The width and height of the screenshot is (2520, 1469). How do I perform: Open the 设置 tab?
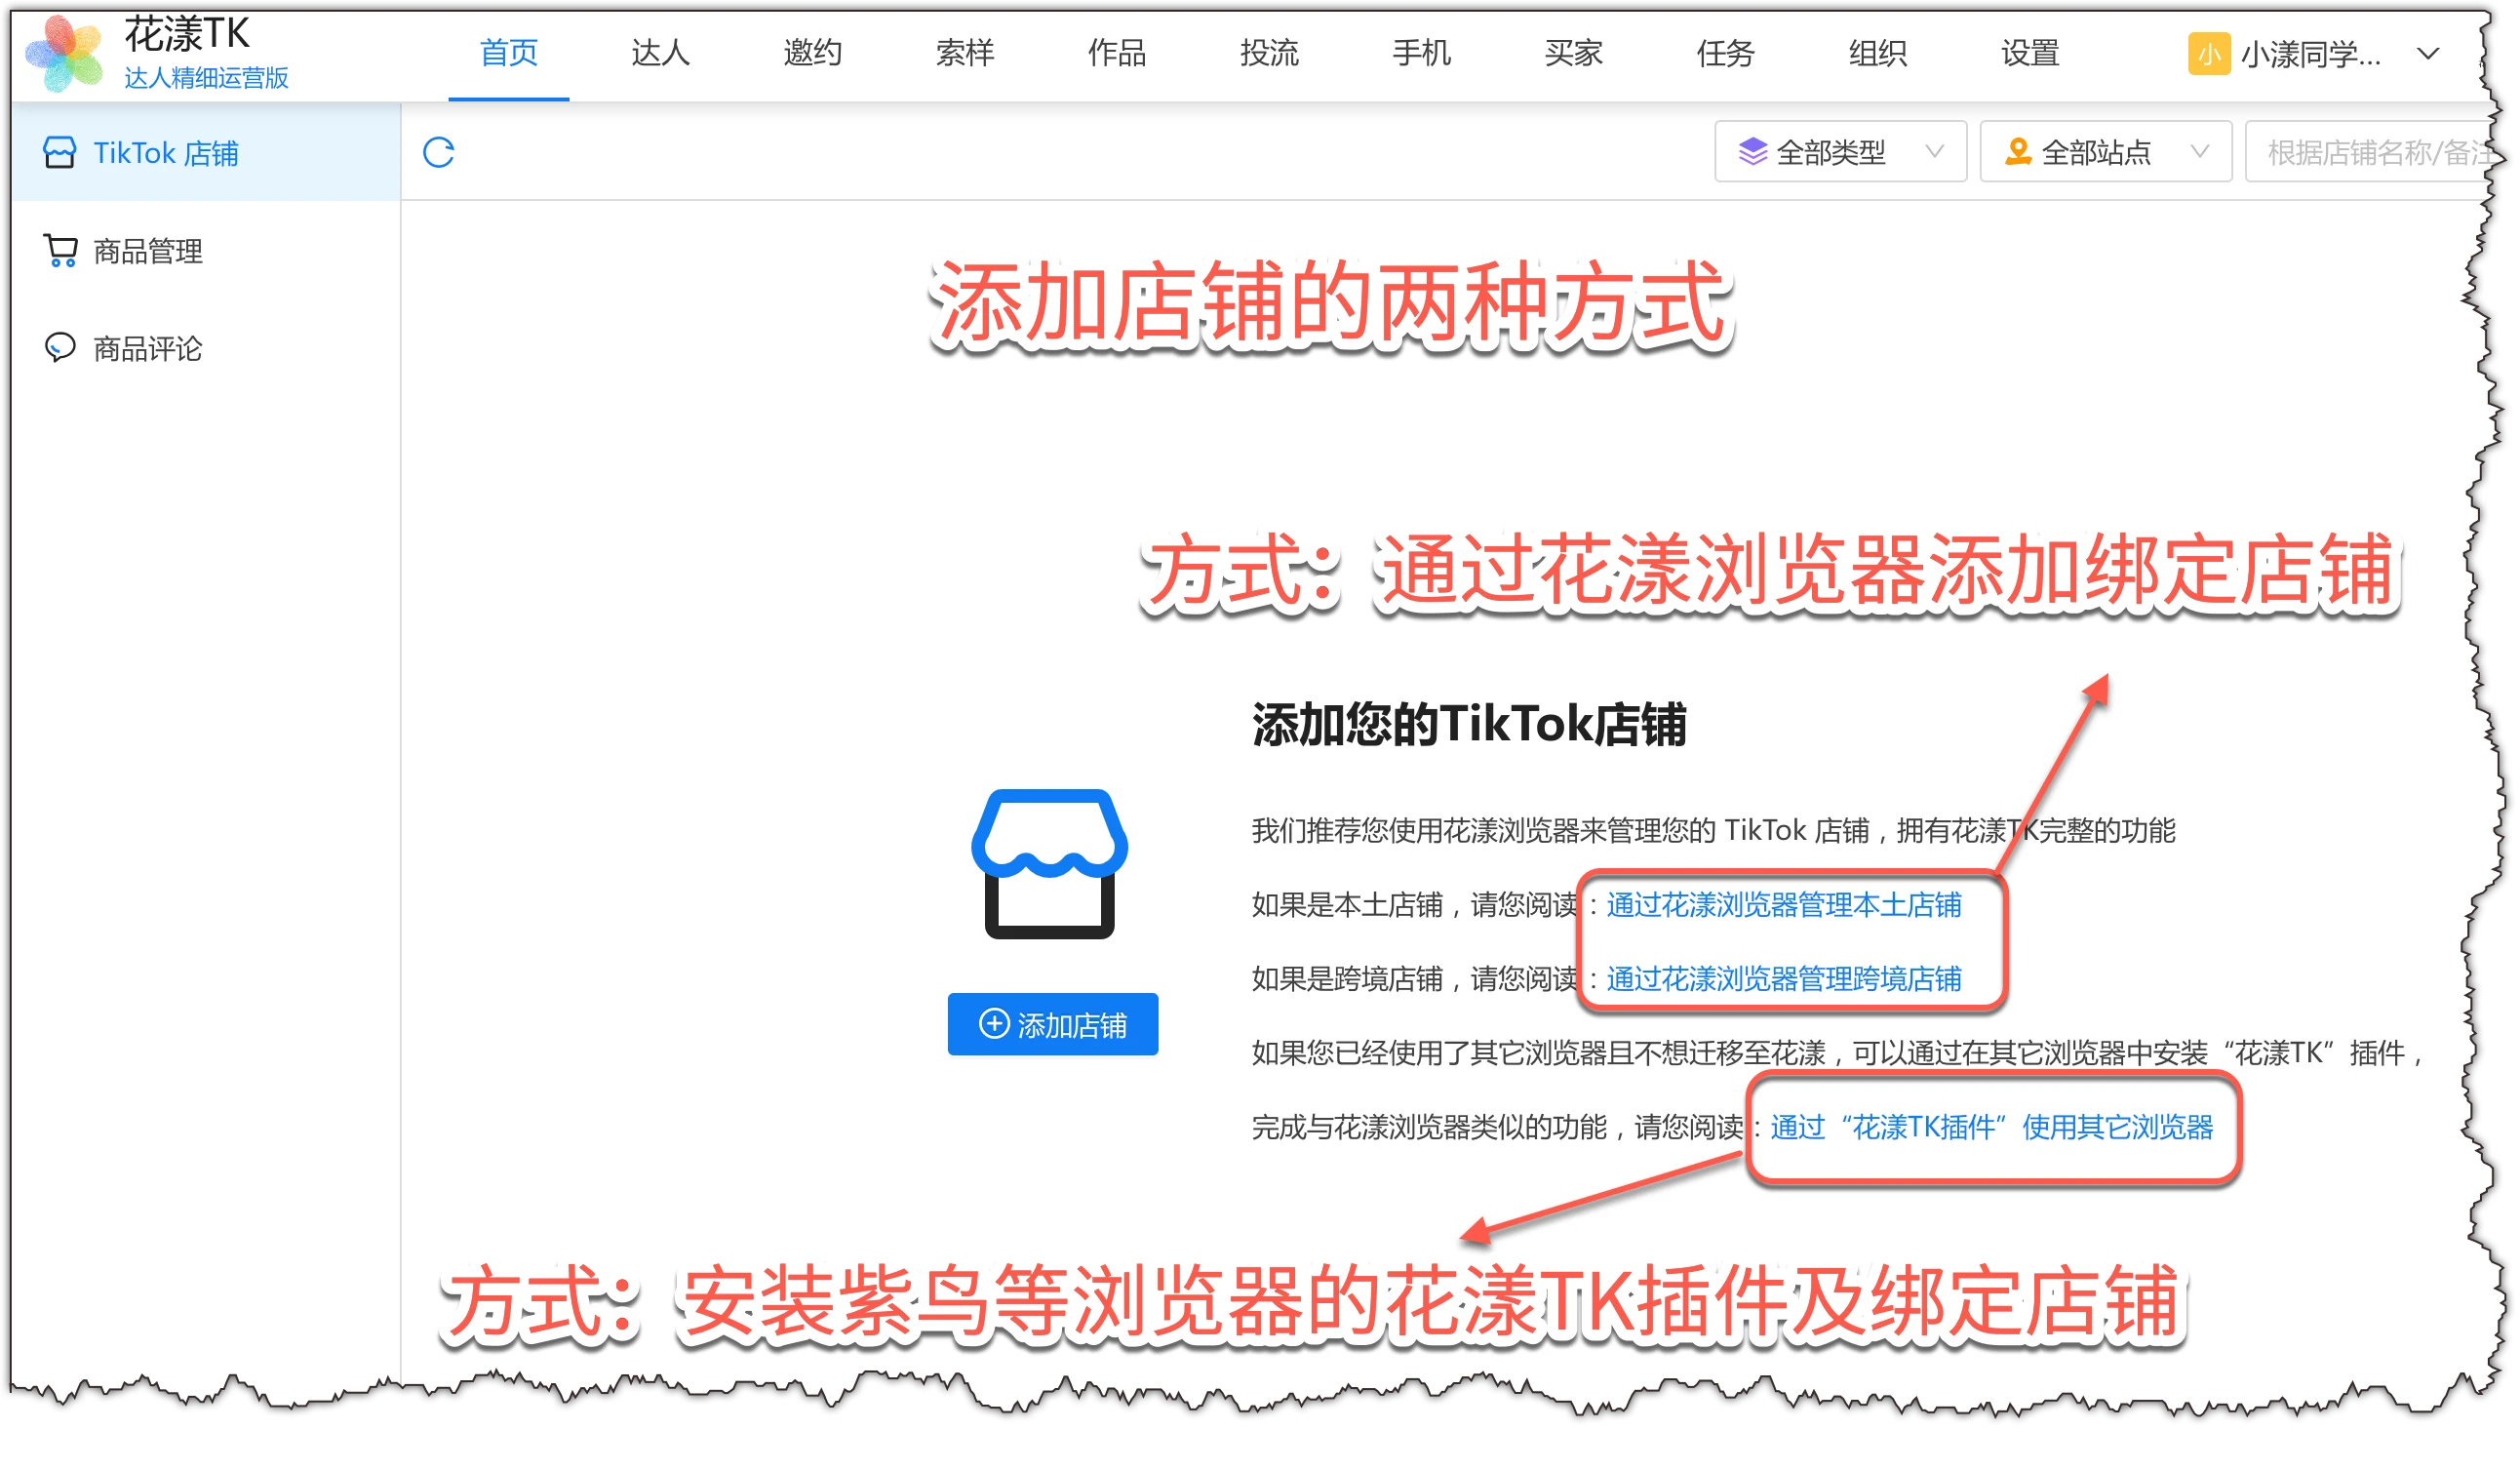click(2030, 52)
